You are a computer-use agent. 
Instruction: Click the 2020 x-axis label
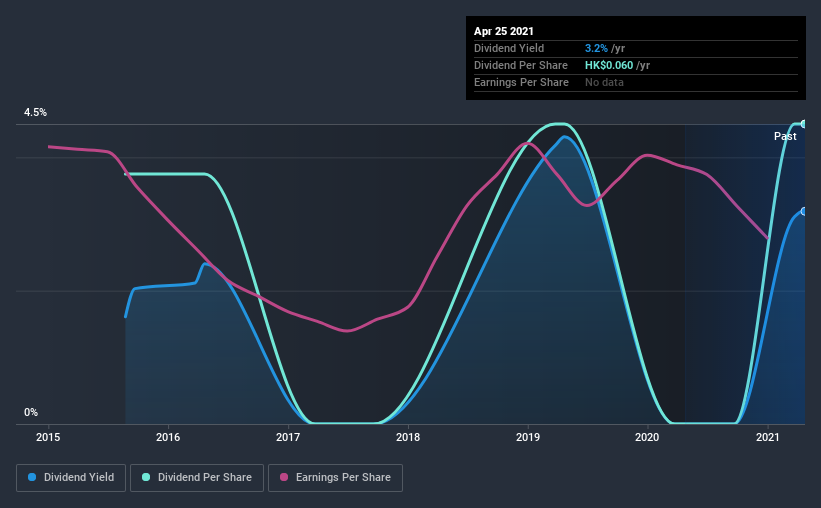pos(647,437)
